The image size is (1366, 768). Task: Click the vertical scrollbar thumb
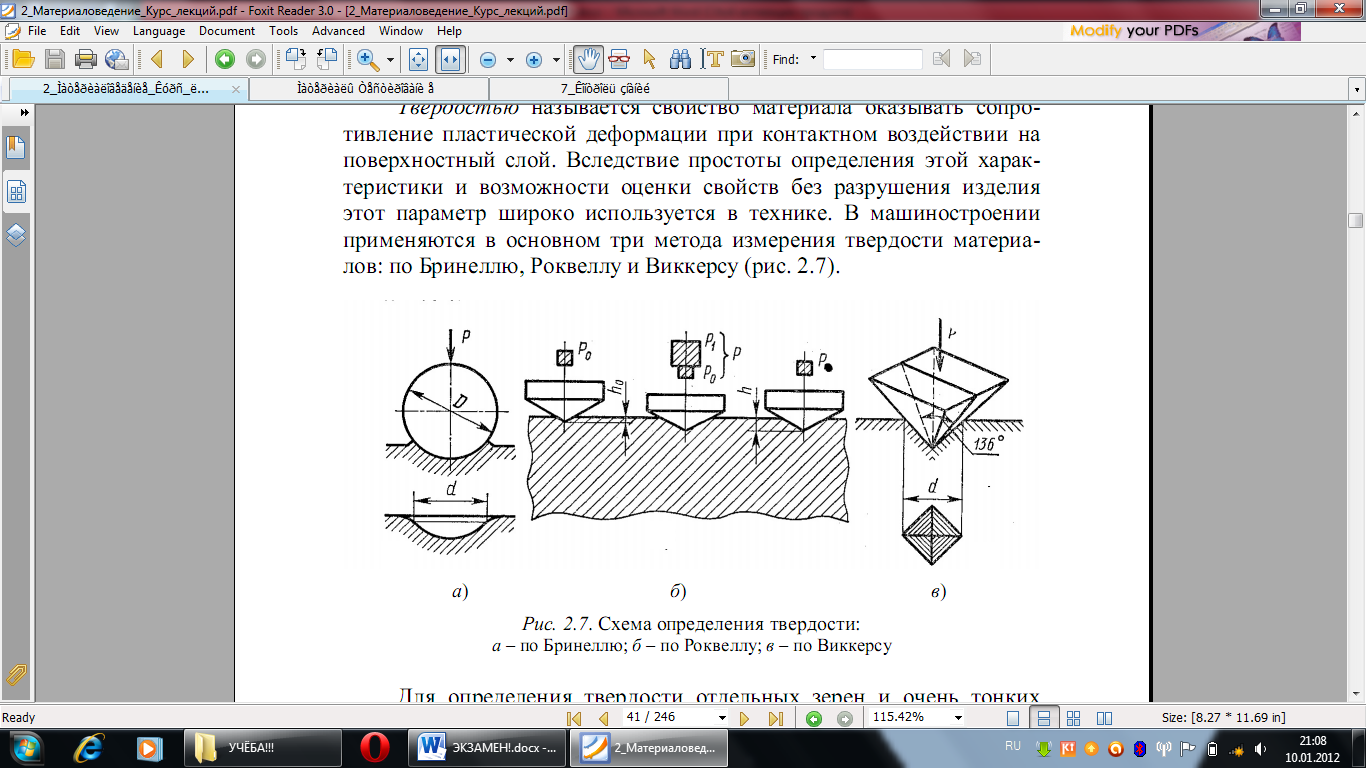coord(1356,221)
